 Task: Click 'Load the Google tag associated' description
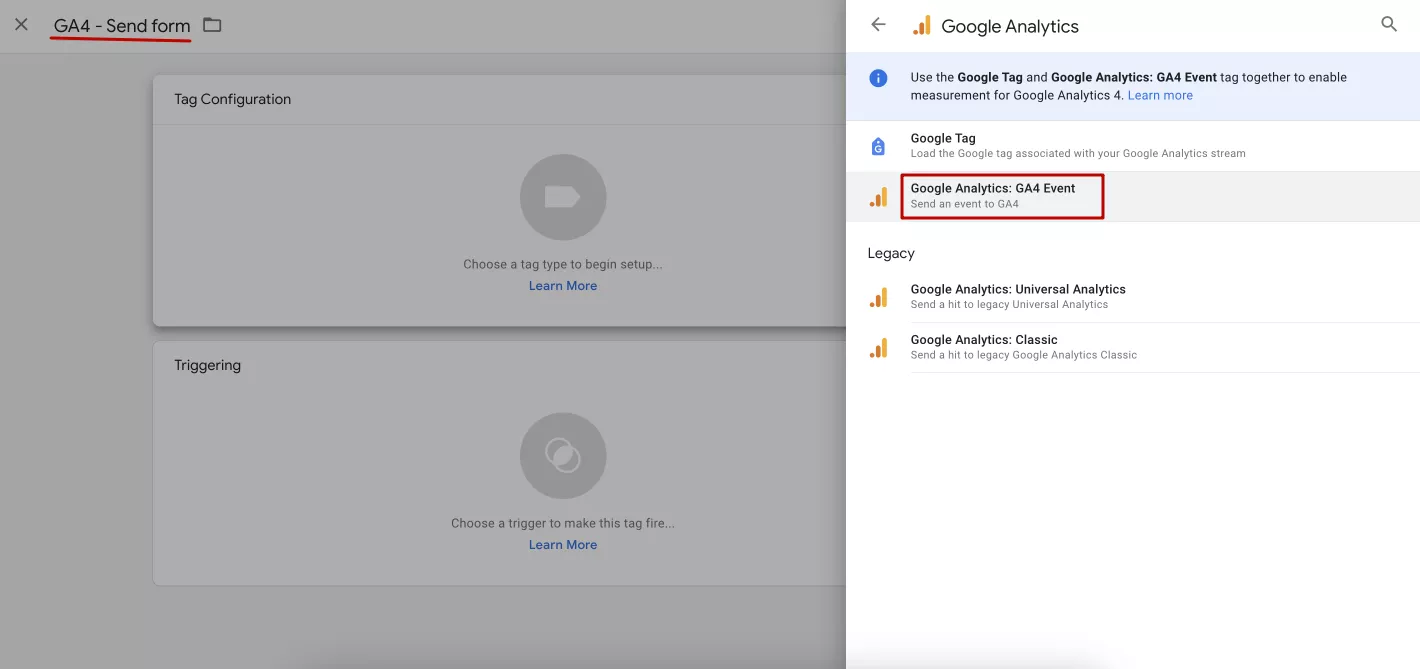tap(1078, 154)
